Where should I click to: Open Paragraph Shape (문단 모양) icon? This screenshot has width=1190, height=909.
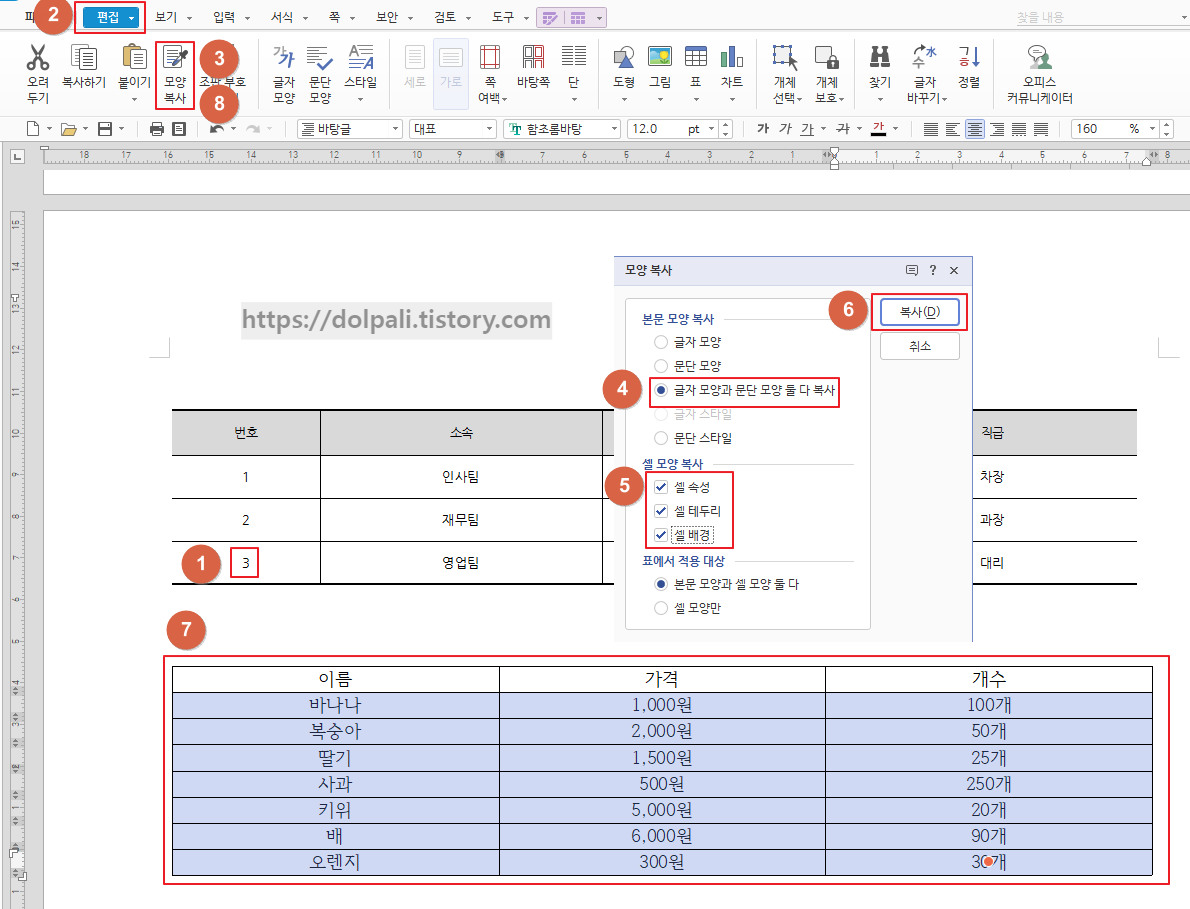320,58
